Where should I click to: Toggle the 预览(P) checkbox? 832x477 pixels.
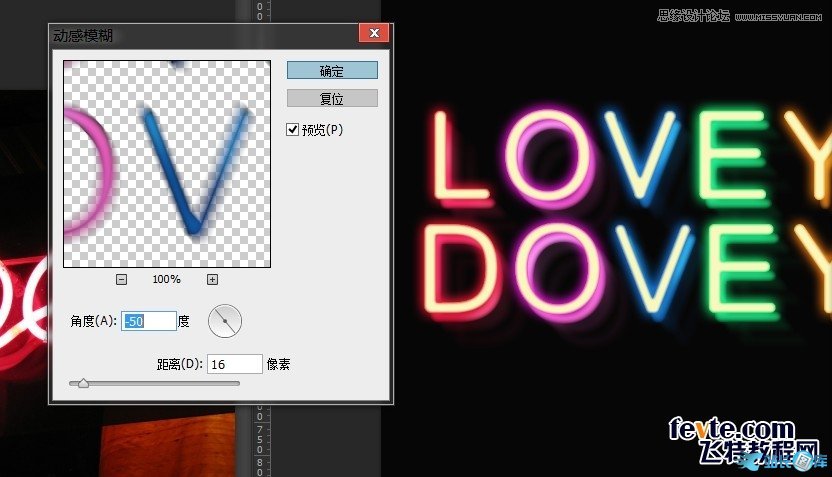pyautogui.click(x=293, y=129)
